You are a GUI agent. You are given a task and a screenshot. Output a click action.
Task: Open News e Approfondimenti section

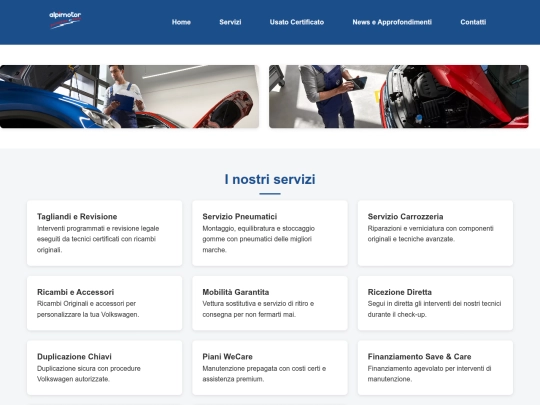point(392,22)
